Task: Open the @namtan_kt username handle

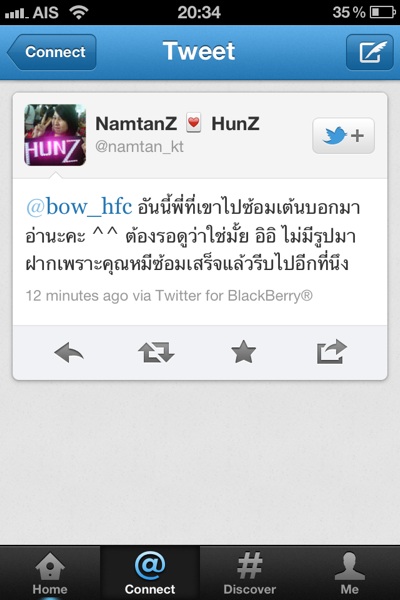Action: tap(139, 147)
